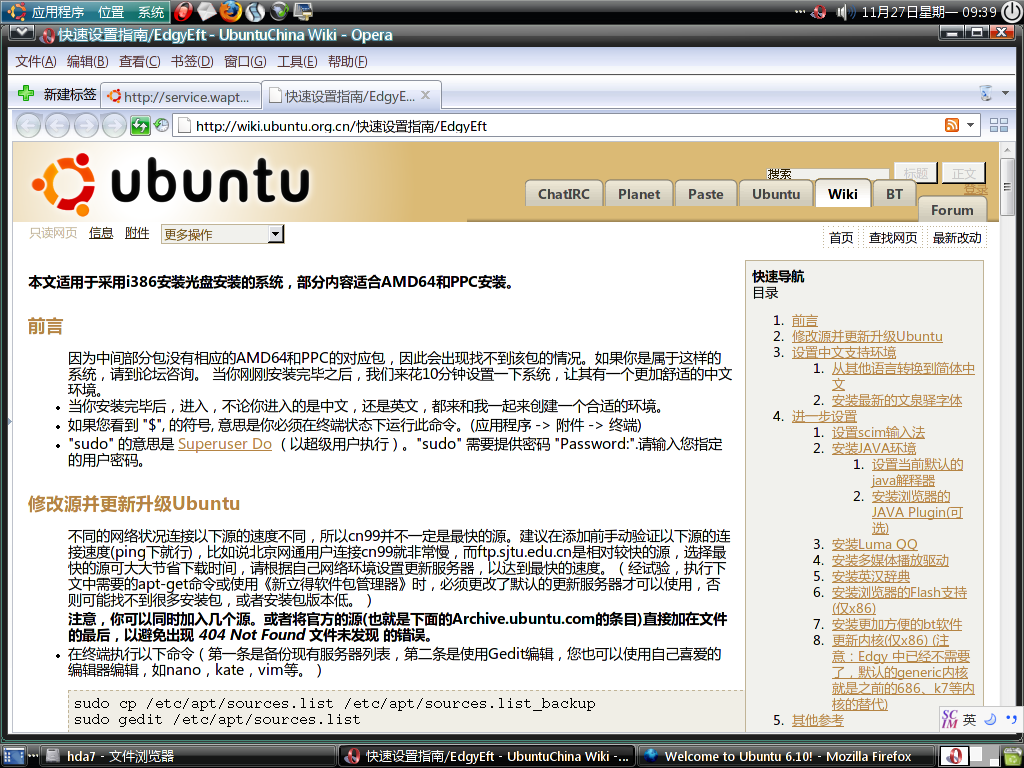Screen dimensions: 1024x768
Task: Select the Planet site tab
Action: point(639,194)
